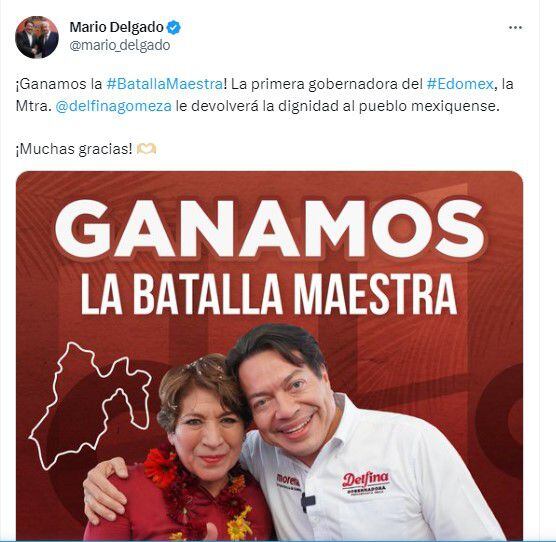Open the @mario_delgado handle link
556x542 pixels.
pos(120,45)
